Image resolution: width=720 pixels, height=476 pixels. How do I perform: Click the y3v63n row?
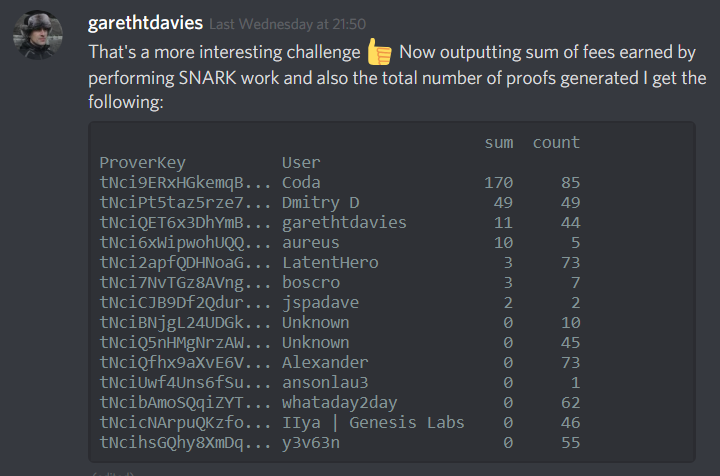tap(340, 442)
